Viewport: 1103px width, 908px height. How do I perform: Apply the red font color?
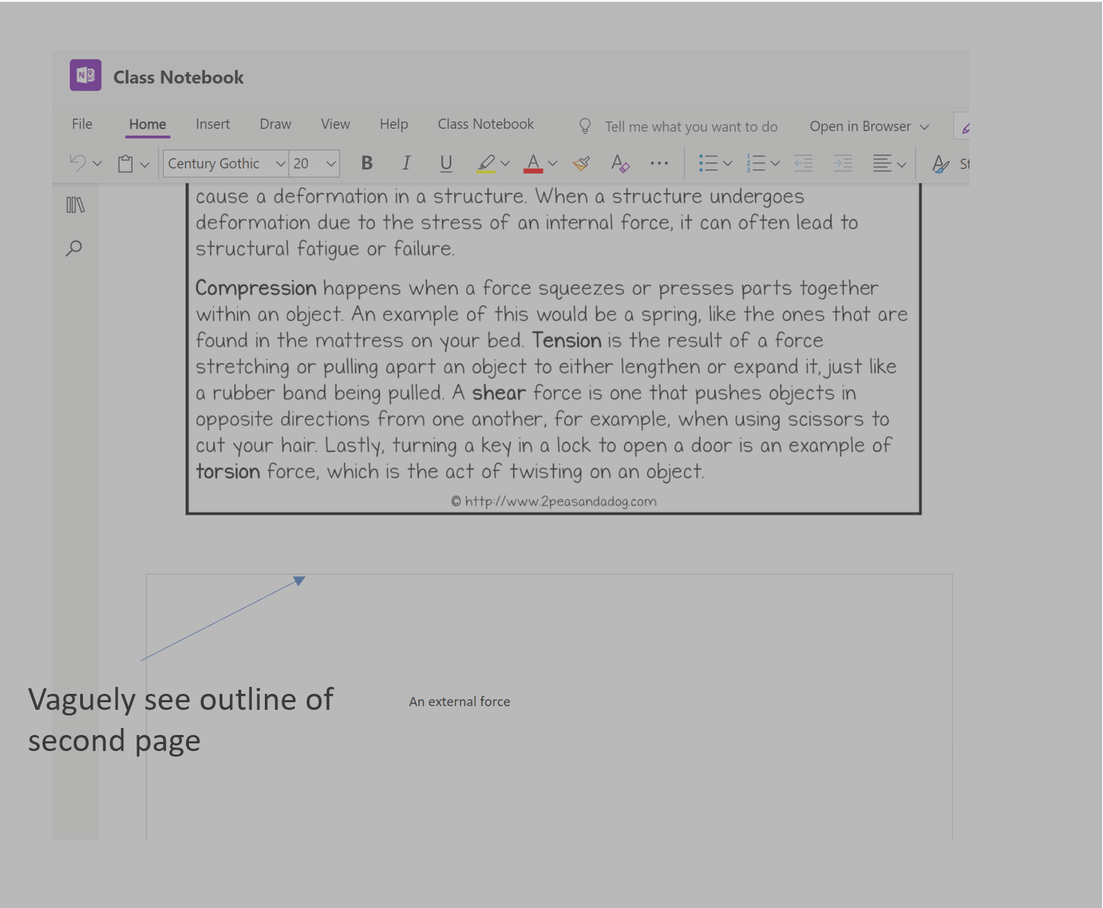click(x=533, y=163)
